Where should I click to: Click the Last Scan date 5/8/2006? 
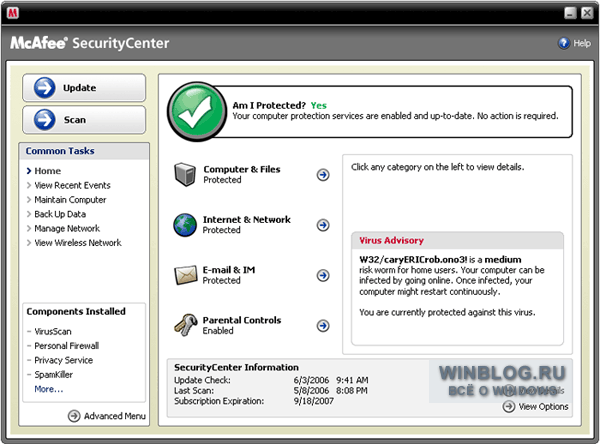point(311,391)
